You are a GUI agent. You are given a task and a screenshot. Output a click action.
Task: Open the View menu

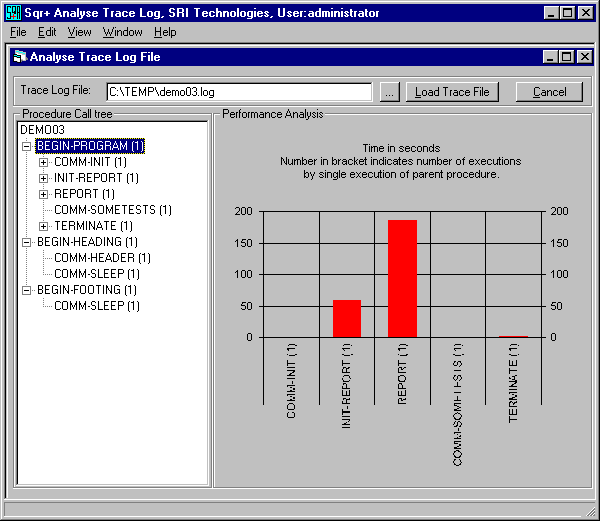click(x=79, y=32)
